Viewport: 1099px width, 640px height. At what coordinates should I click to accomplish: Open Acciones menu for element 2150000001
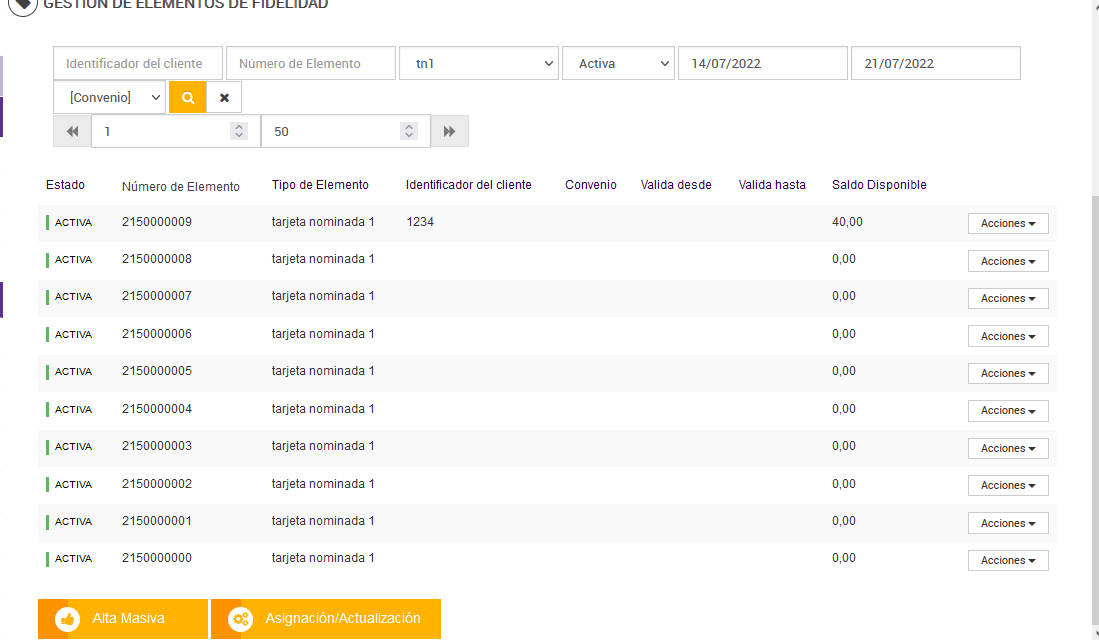coord(1008,523)
